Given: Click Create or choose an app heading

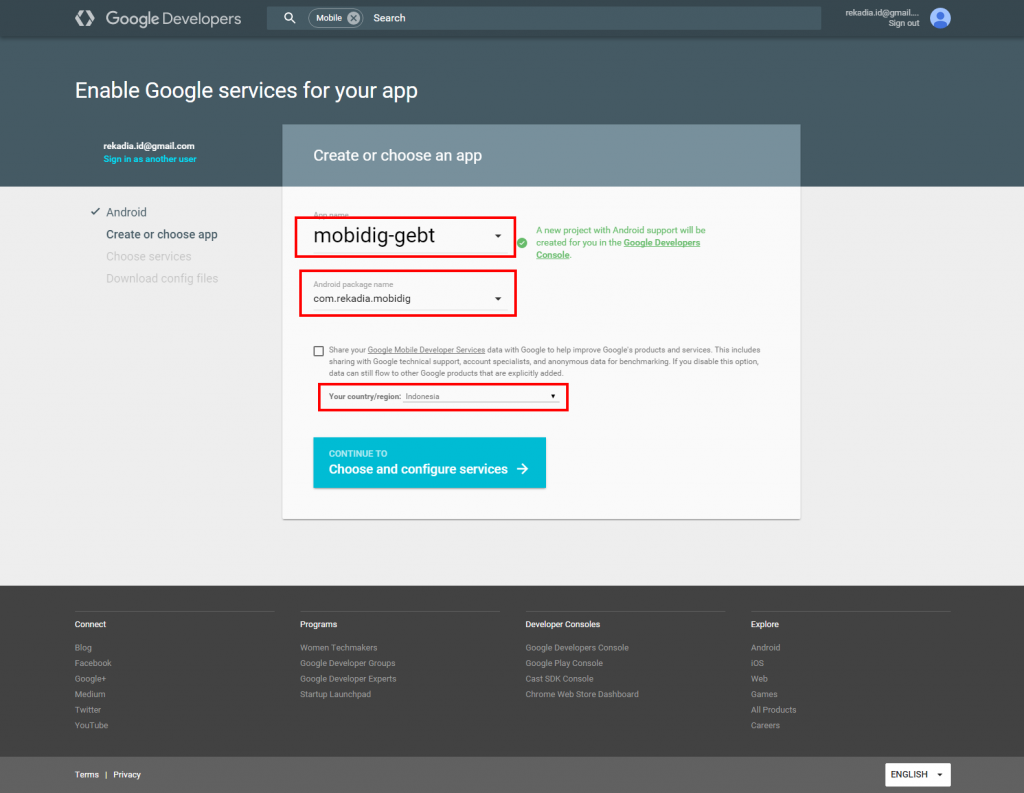Looking at the screenshot, I should coord(397,155).
